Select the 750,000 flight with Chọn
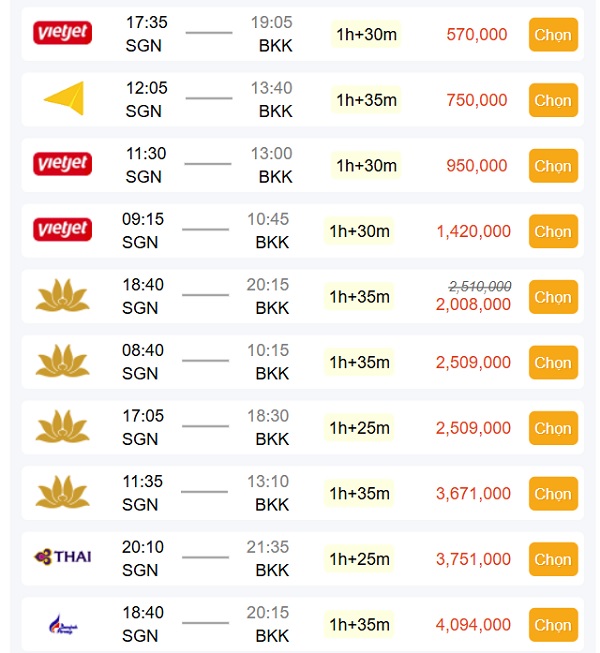This screenshot has height=653, width=600. tap(552, 100)
